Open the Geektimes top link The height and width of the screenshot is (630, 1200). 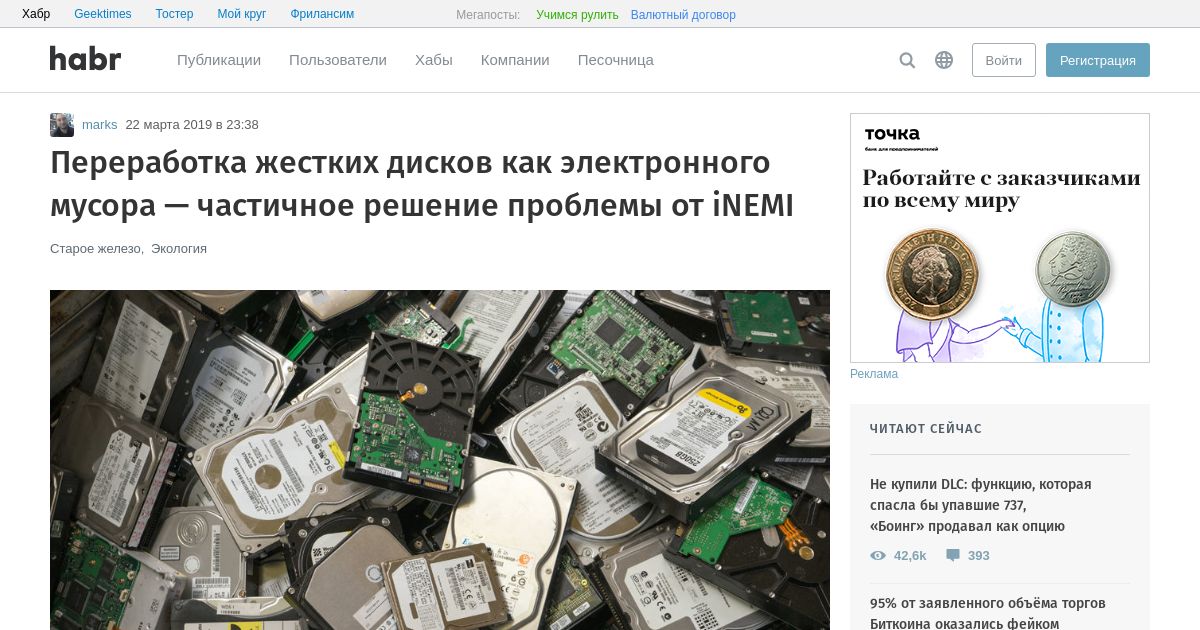point(103,14)
